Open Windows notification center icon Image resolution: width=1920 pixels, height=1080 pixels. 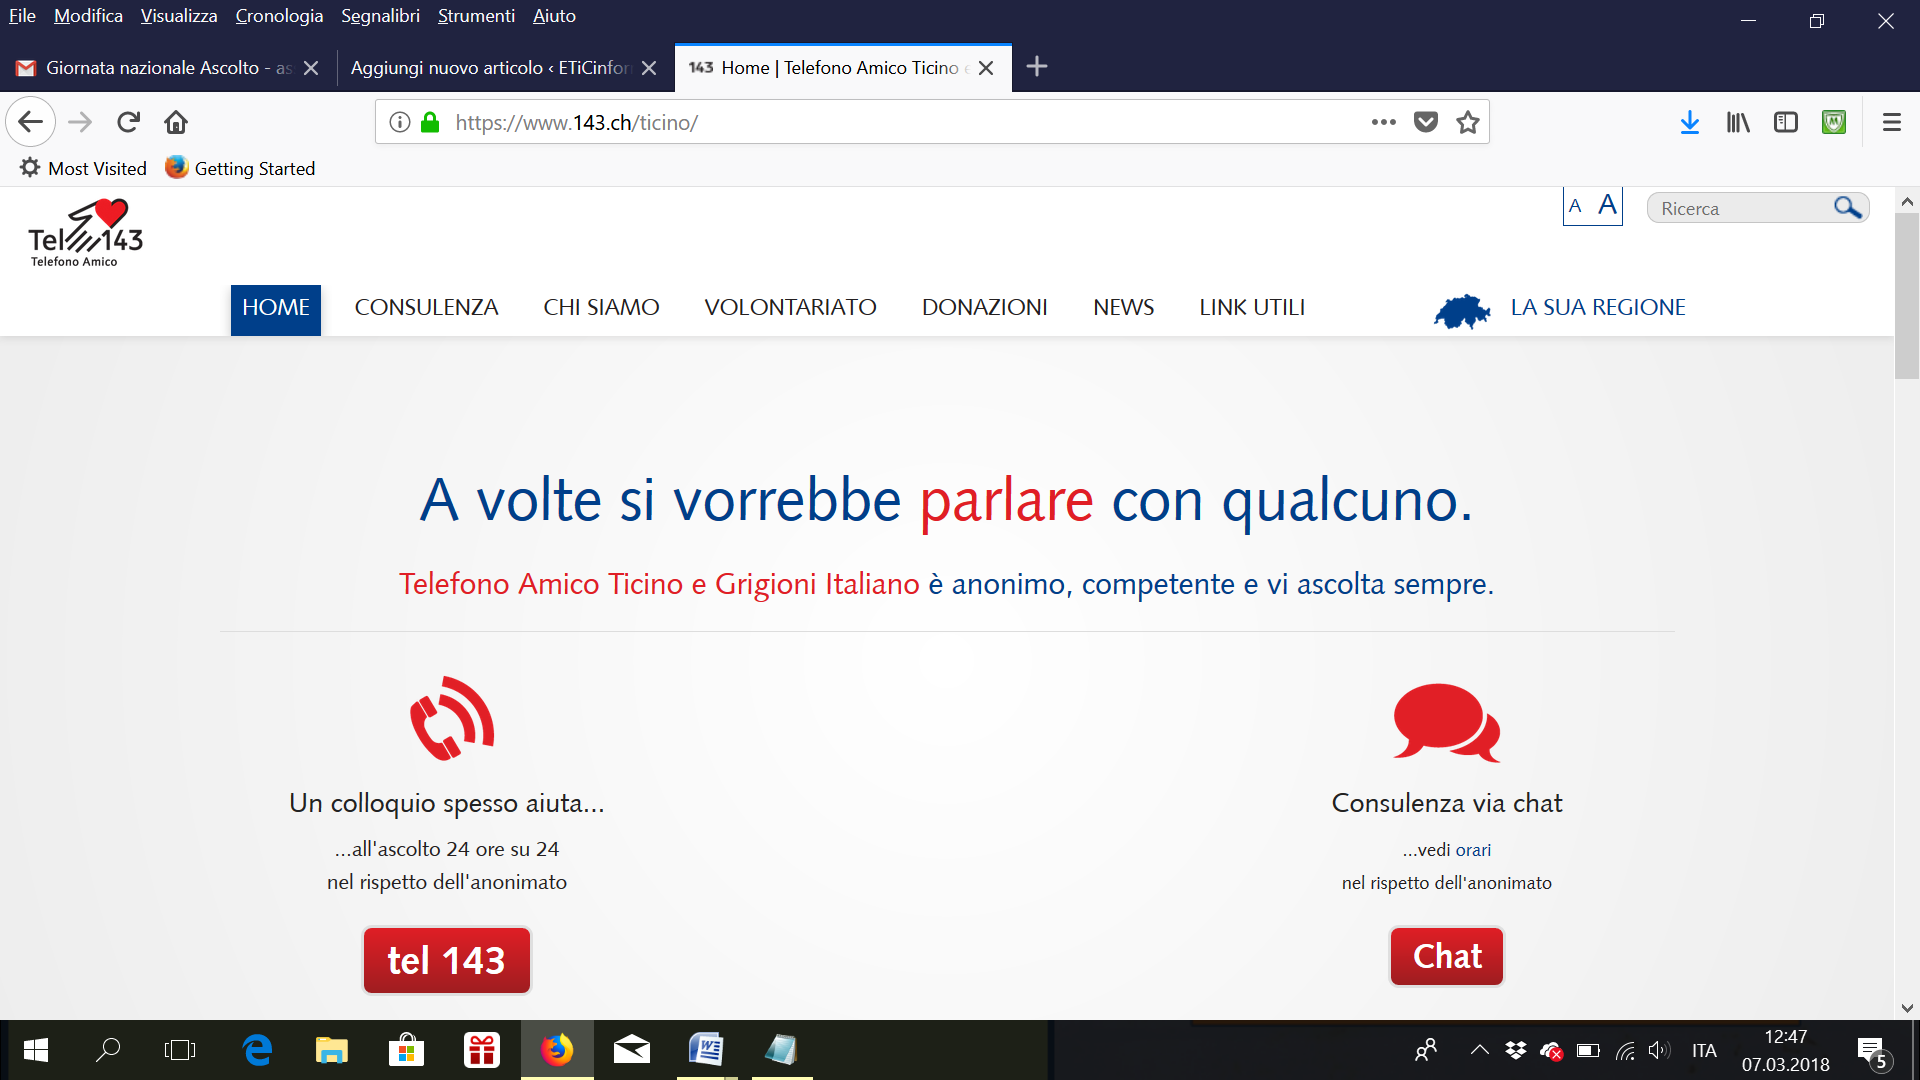[1873, 1052]
